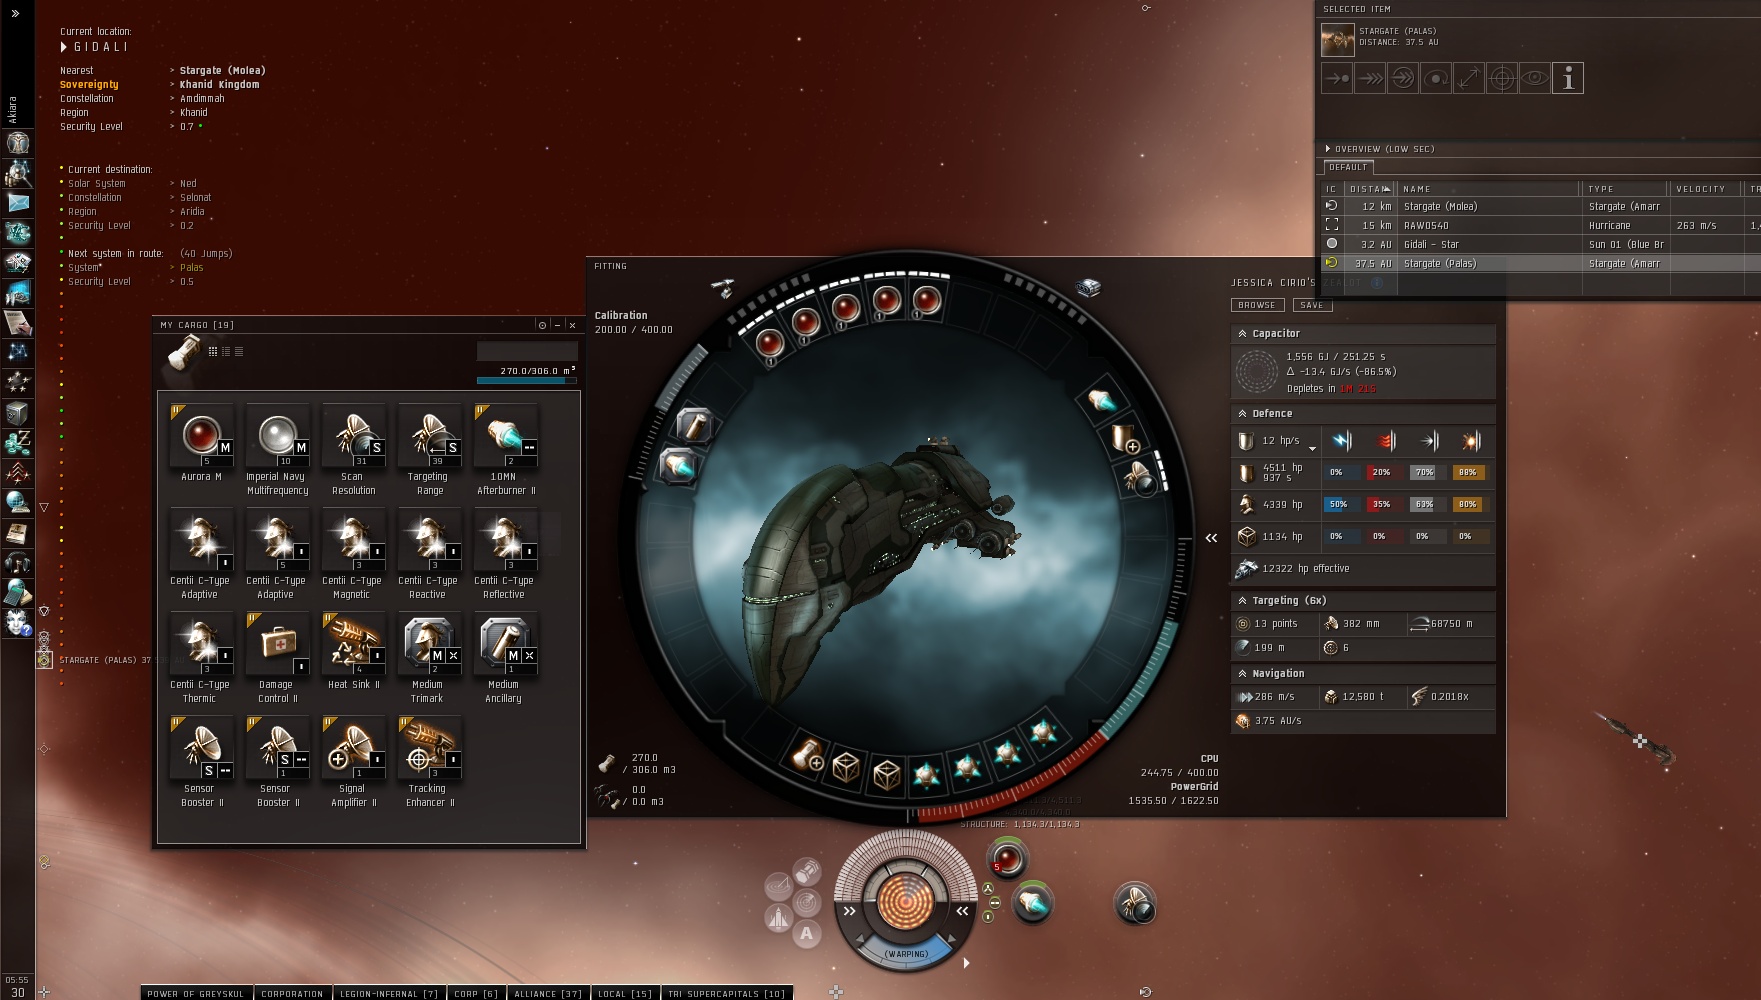
Task: Switch cargo window to list view mode
Action: click(x=238, y=351)
